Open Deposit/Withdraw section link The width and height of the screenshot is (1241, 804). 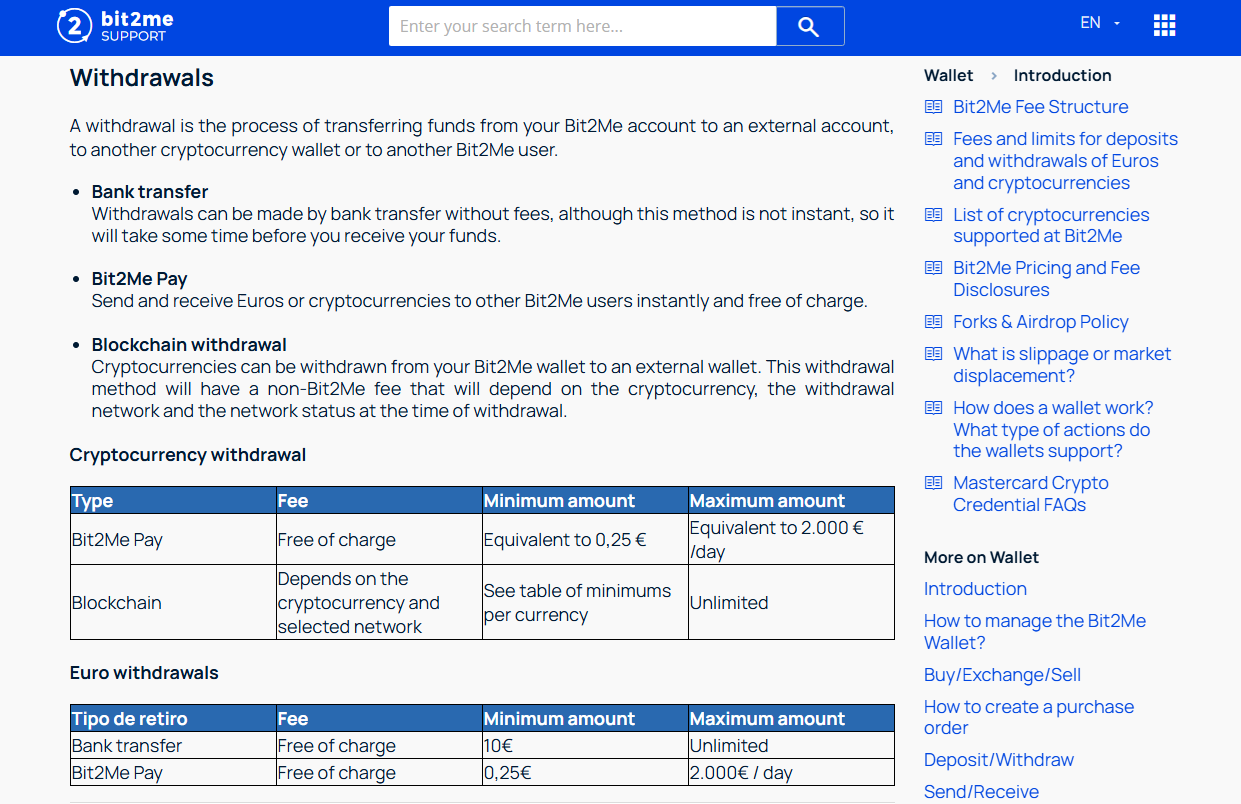pyautogui.click(x=999, y=760)
